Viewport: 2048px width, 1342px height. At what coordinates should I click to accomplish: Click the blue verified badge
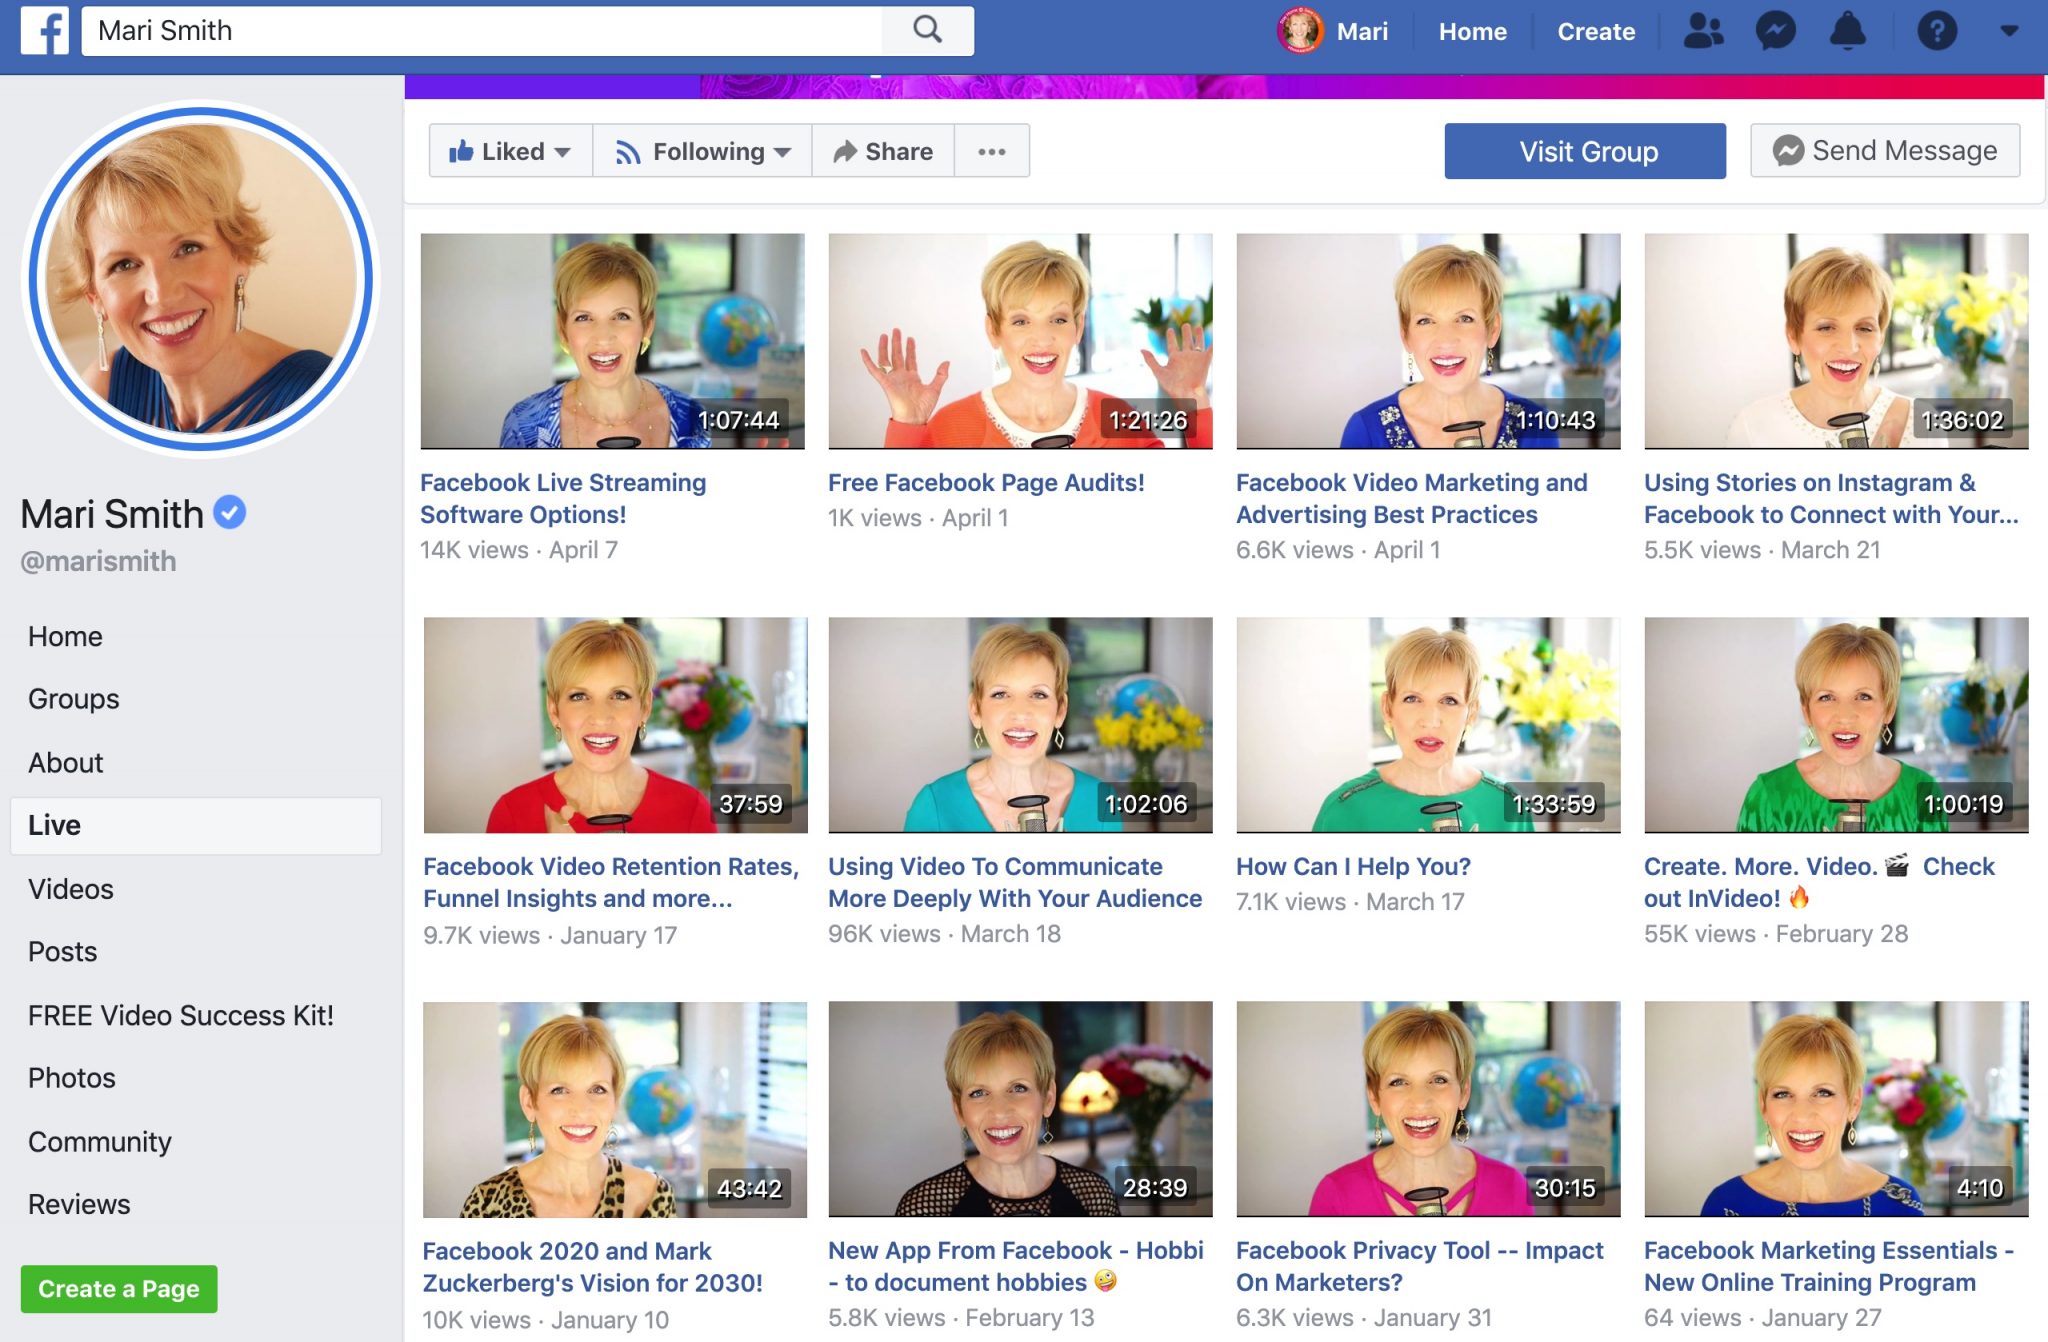[x=230, y=512]
